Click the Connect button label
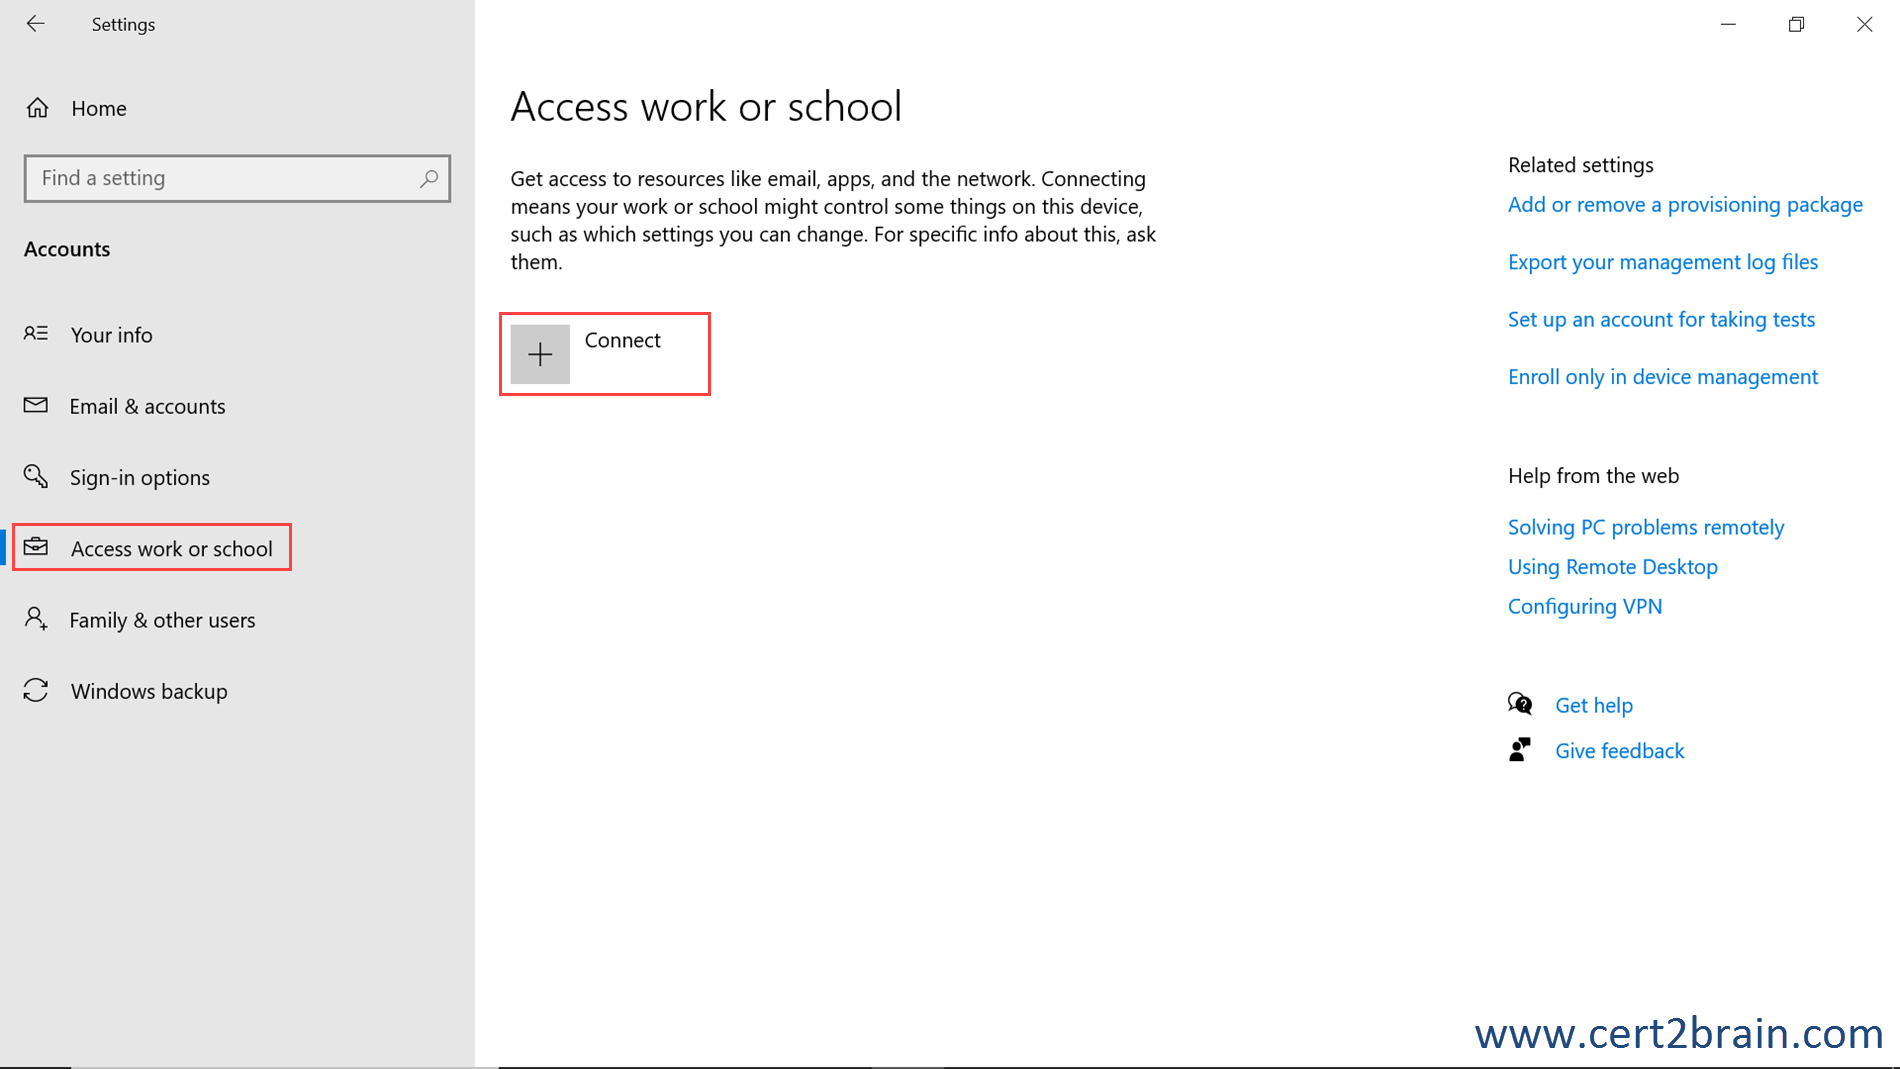 click(x=623, y=340)
